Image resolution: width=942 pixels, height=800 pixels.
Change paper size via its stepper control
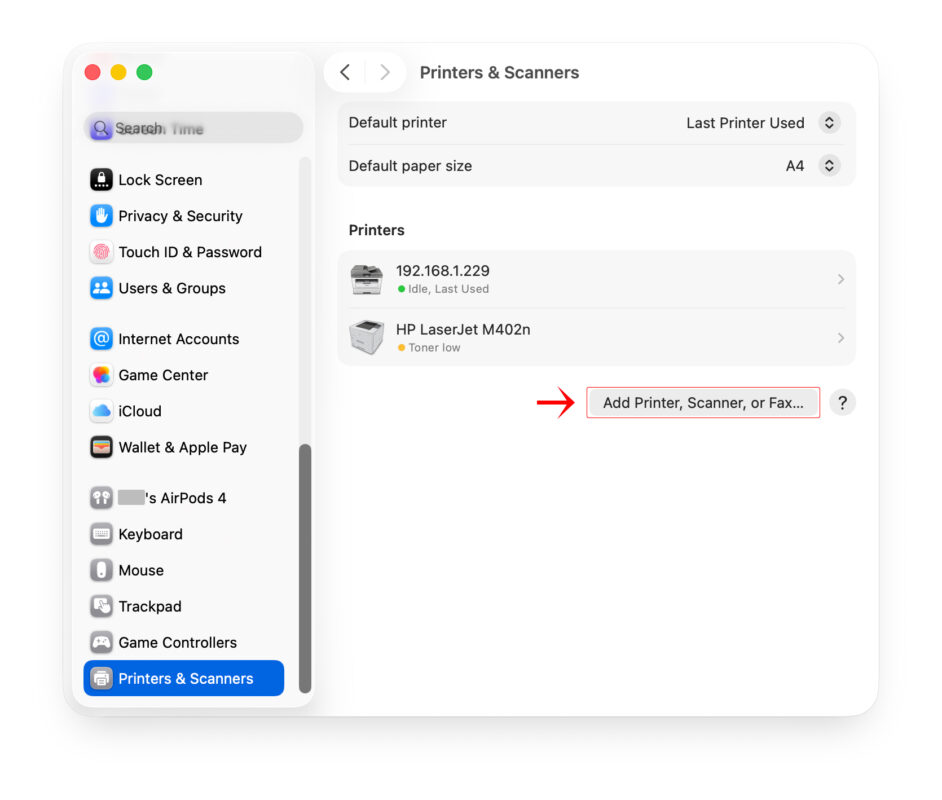tap(829, 165)
